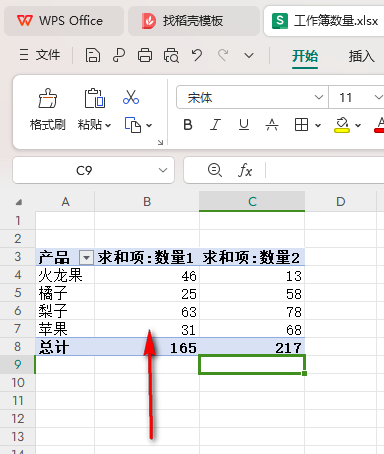The width and height of the screenshot is (384, 454).
Task: Click the formula bar zoom icon
Action: pyautogui.click(x=215, y=170)
